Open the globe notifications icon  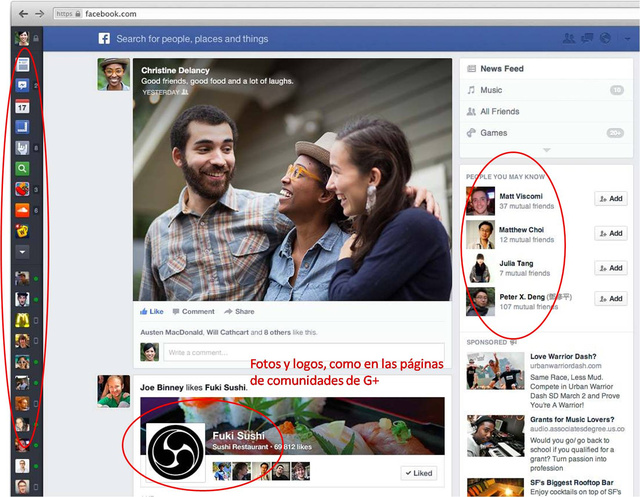605,39
